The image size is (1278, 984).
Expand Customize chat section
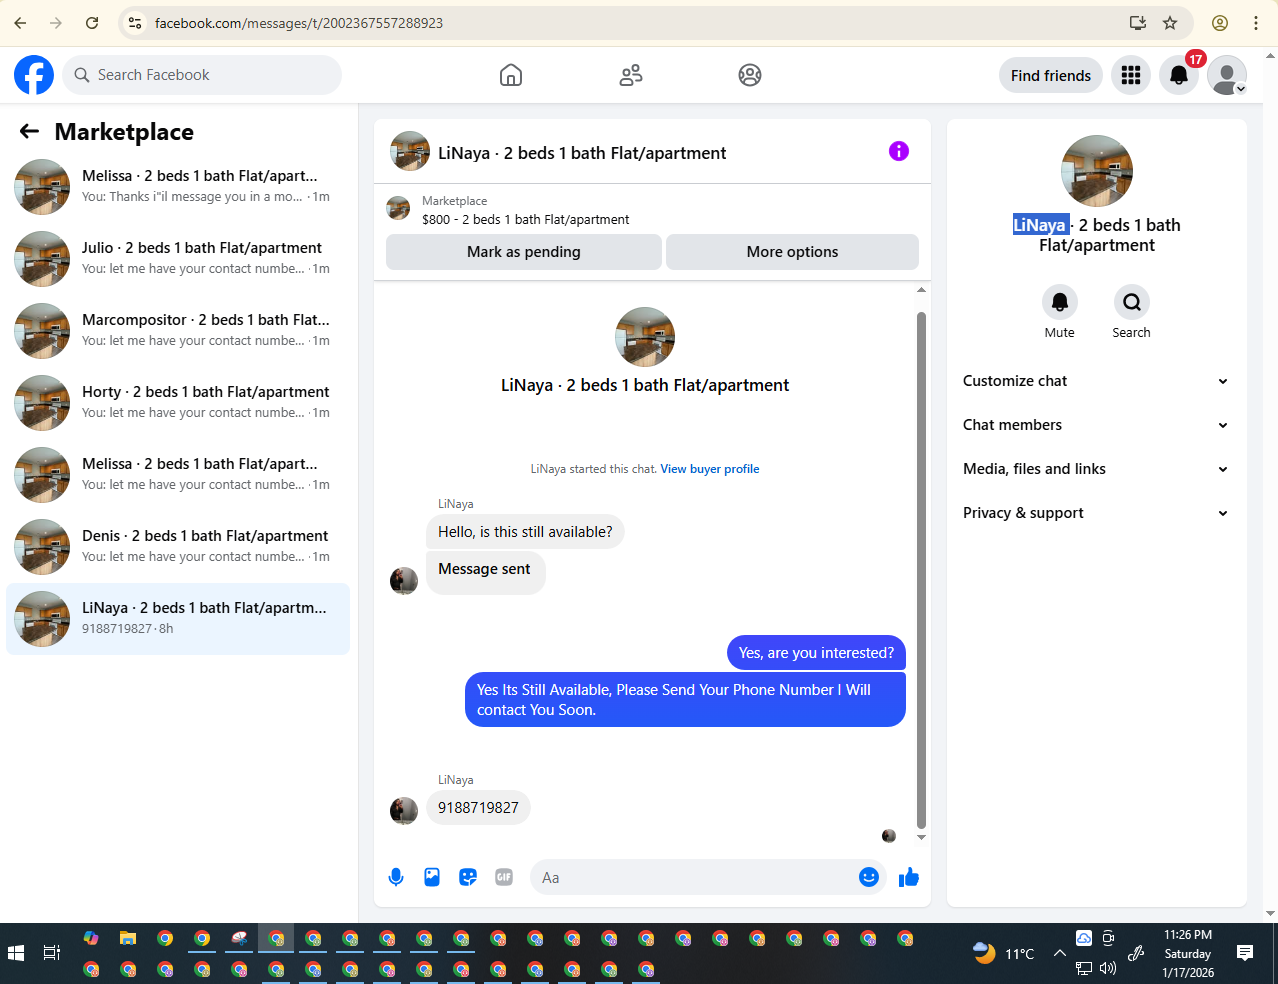pyautogui.click(x=1096, y=381)
